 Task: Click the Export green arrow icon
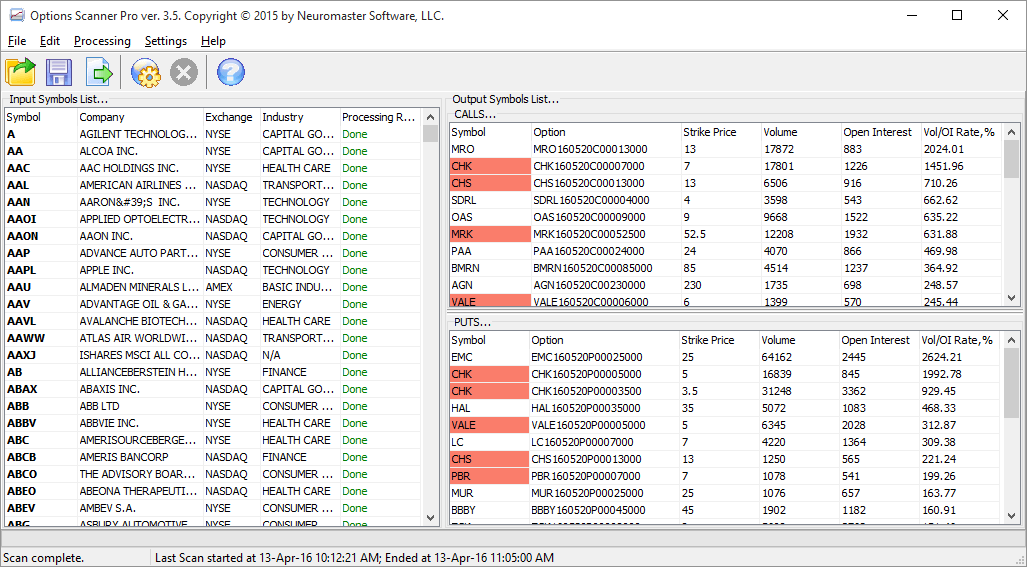100,72
